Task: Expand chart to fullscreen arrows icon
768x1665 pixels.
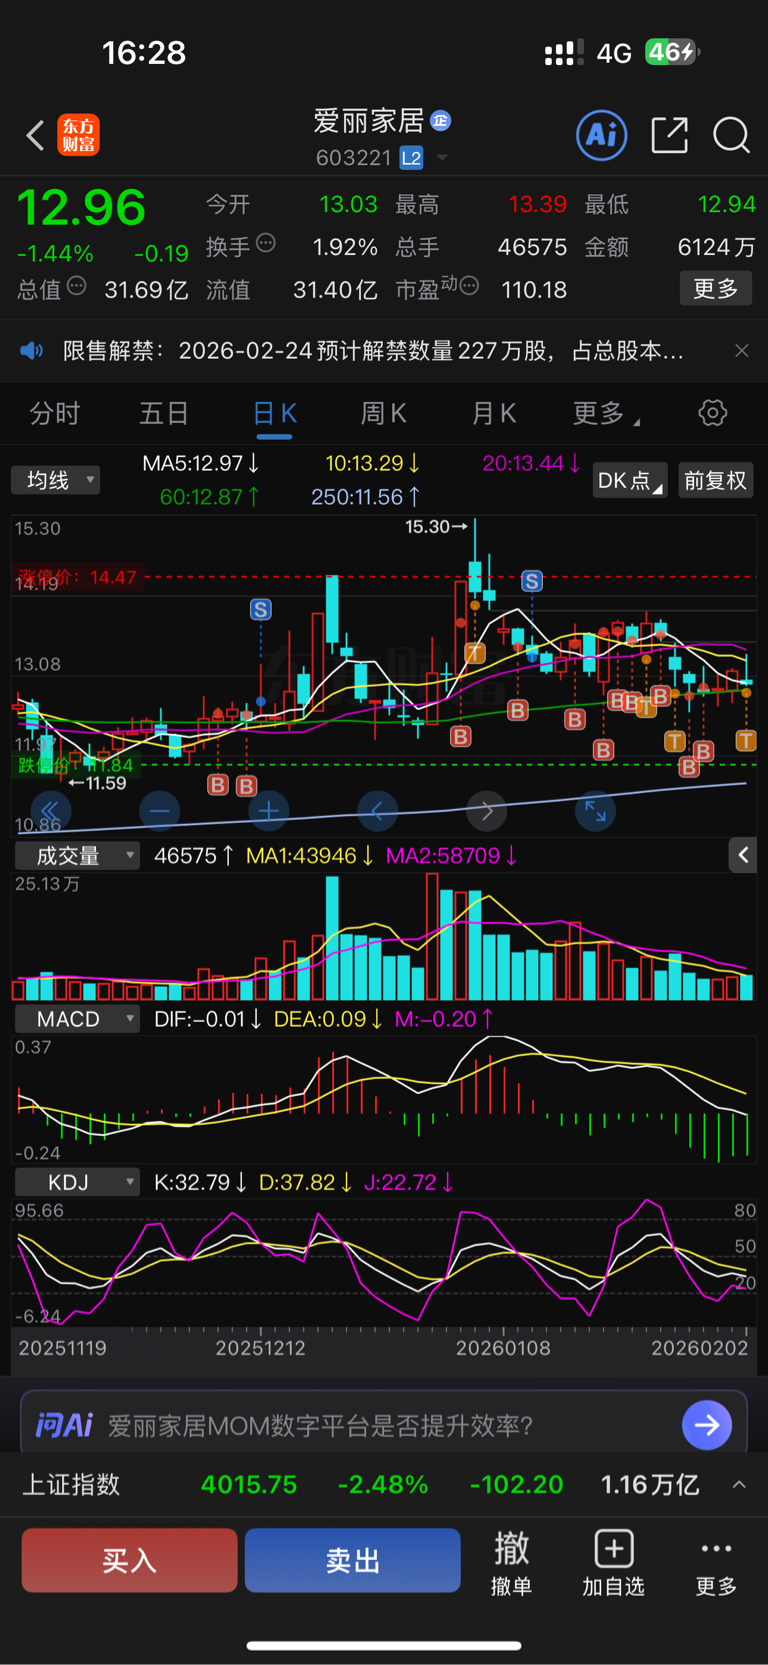Action: [595, 810]
